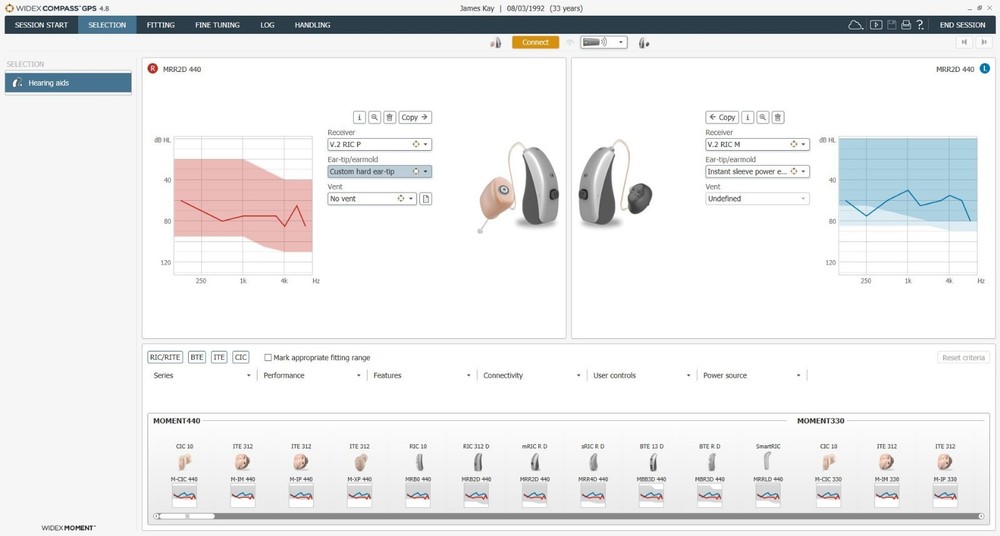Expand the Features filter dropdown

pyautogui.click(x=422, y=376)
